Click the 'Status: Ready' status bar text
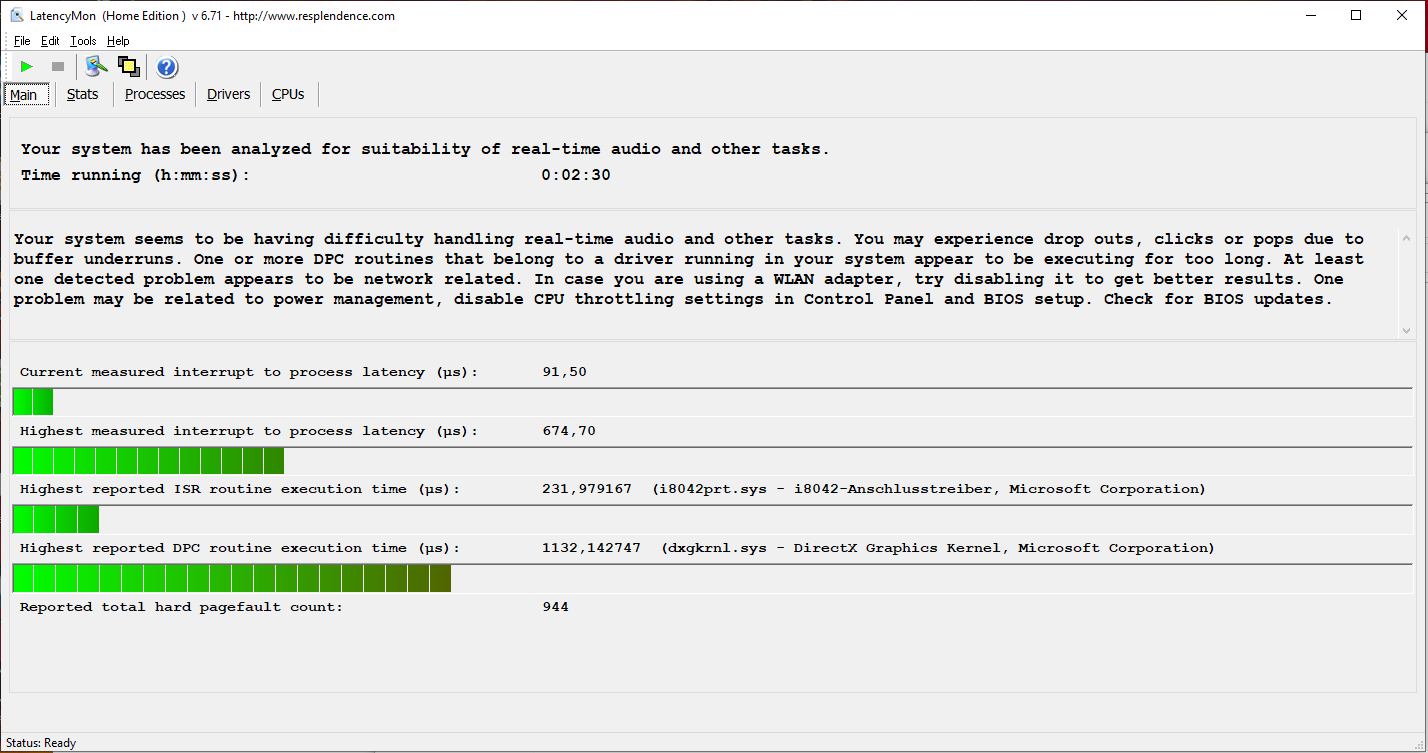This screenshot has width=1428, height=753. (41, 743)
